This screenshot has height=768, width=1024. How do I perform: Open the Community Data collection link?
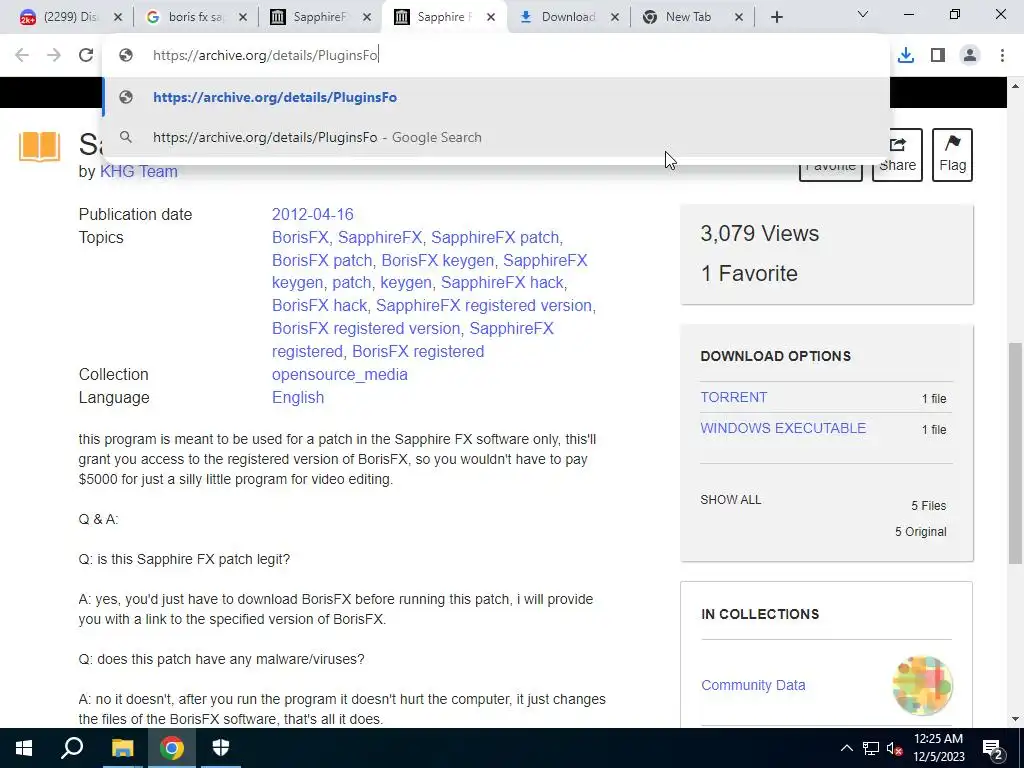[x=753, y=685]
